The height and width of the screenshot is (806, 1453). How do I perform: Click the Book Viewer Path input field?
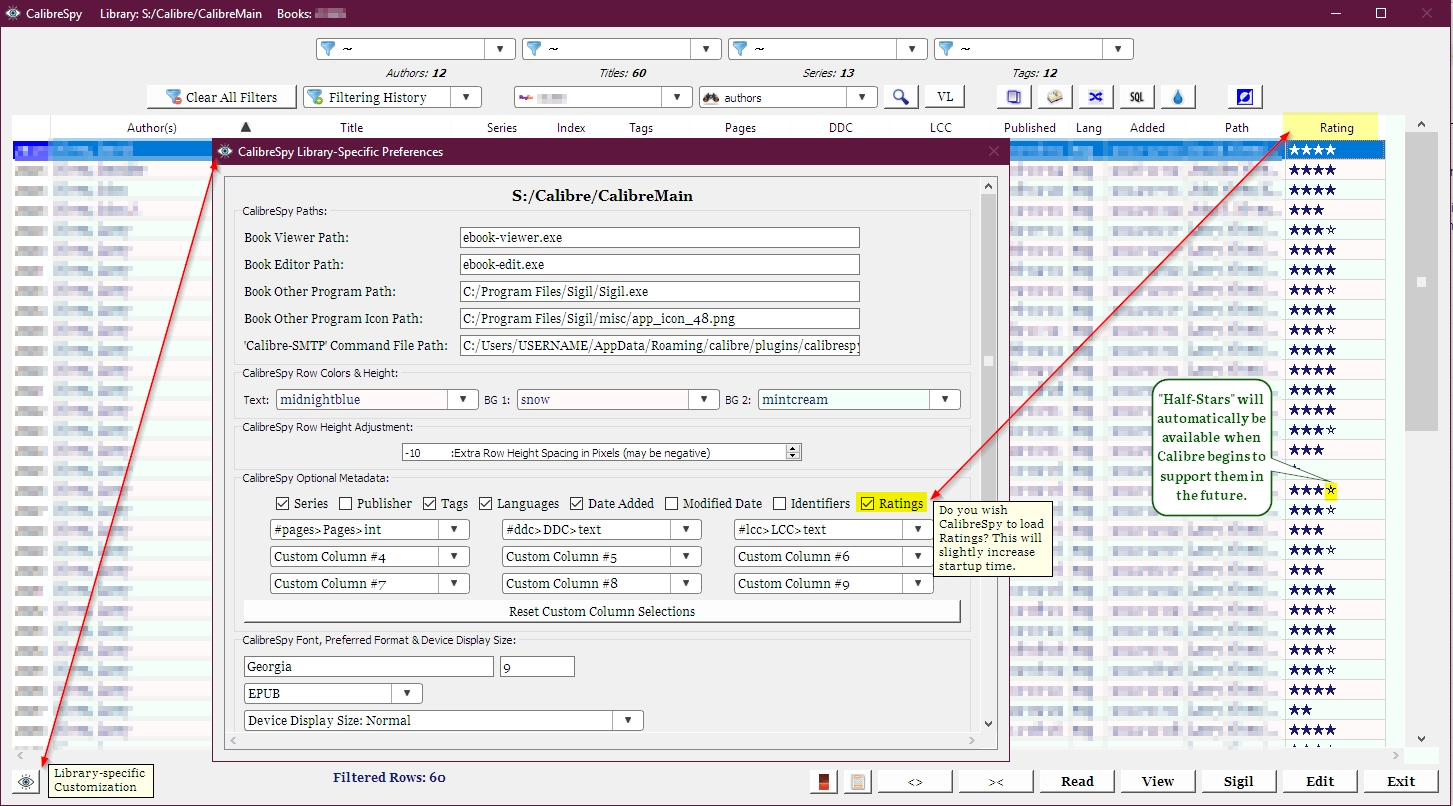[x=659, y=238]
